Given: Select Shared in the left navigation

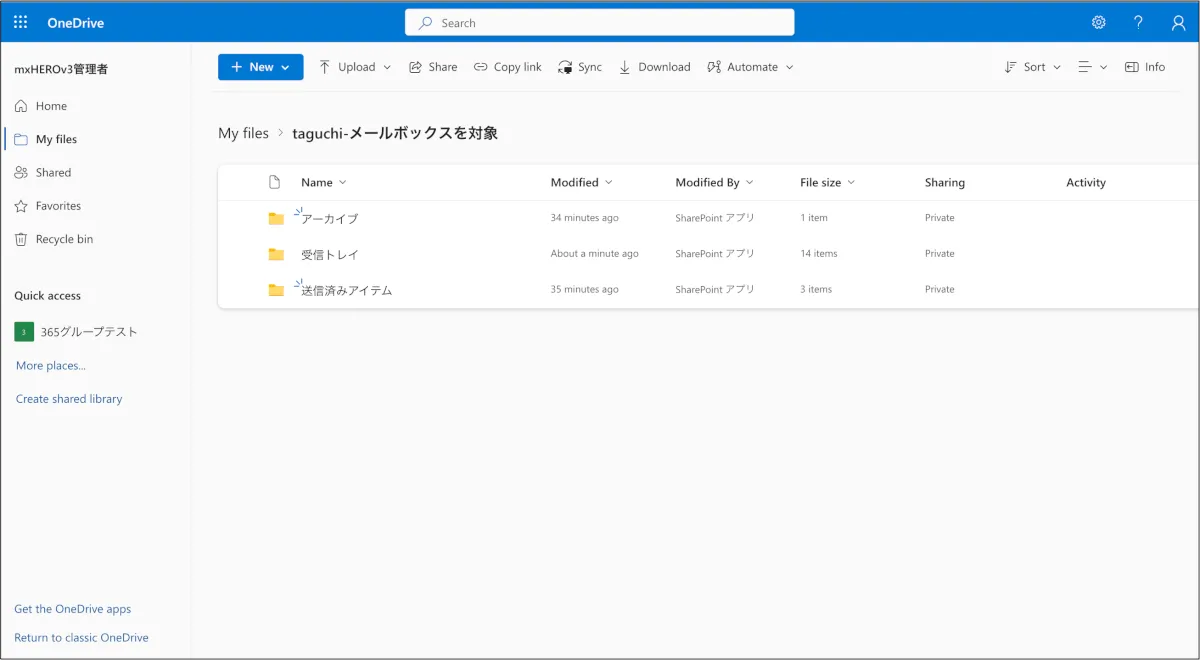Looking at the screenshot, I should (x=53, y=172).
